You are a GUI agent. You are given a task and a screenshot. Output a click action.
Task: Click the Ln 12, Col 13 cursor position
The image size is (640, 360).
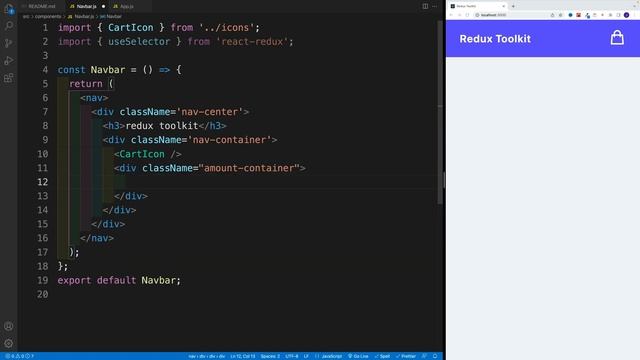(242, 356)
